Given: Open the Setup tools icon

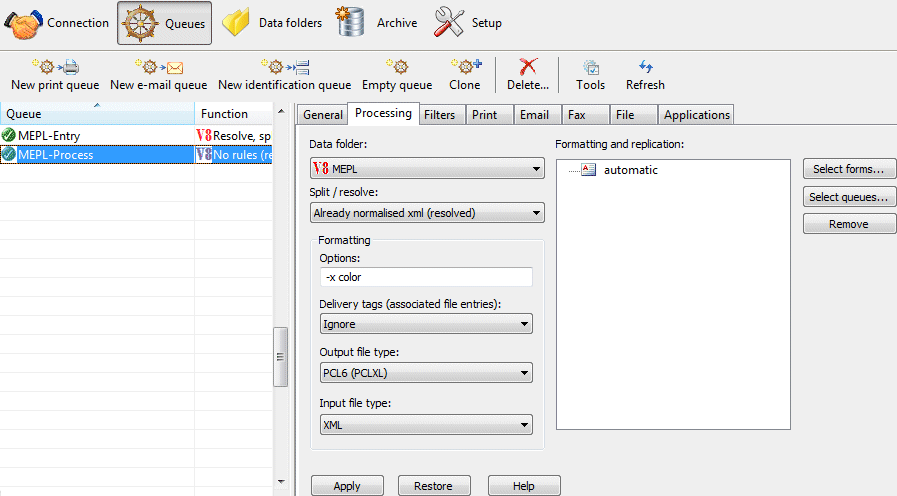Looking at the screenshot, I should point(448,22).
